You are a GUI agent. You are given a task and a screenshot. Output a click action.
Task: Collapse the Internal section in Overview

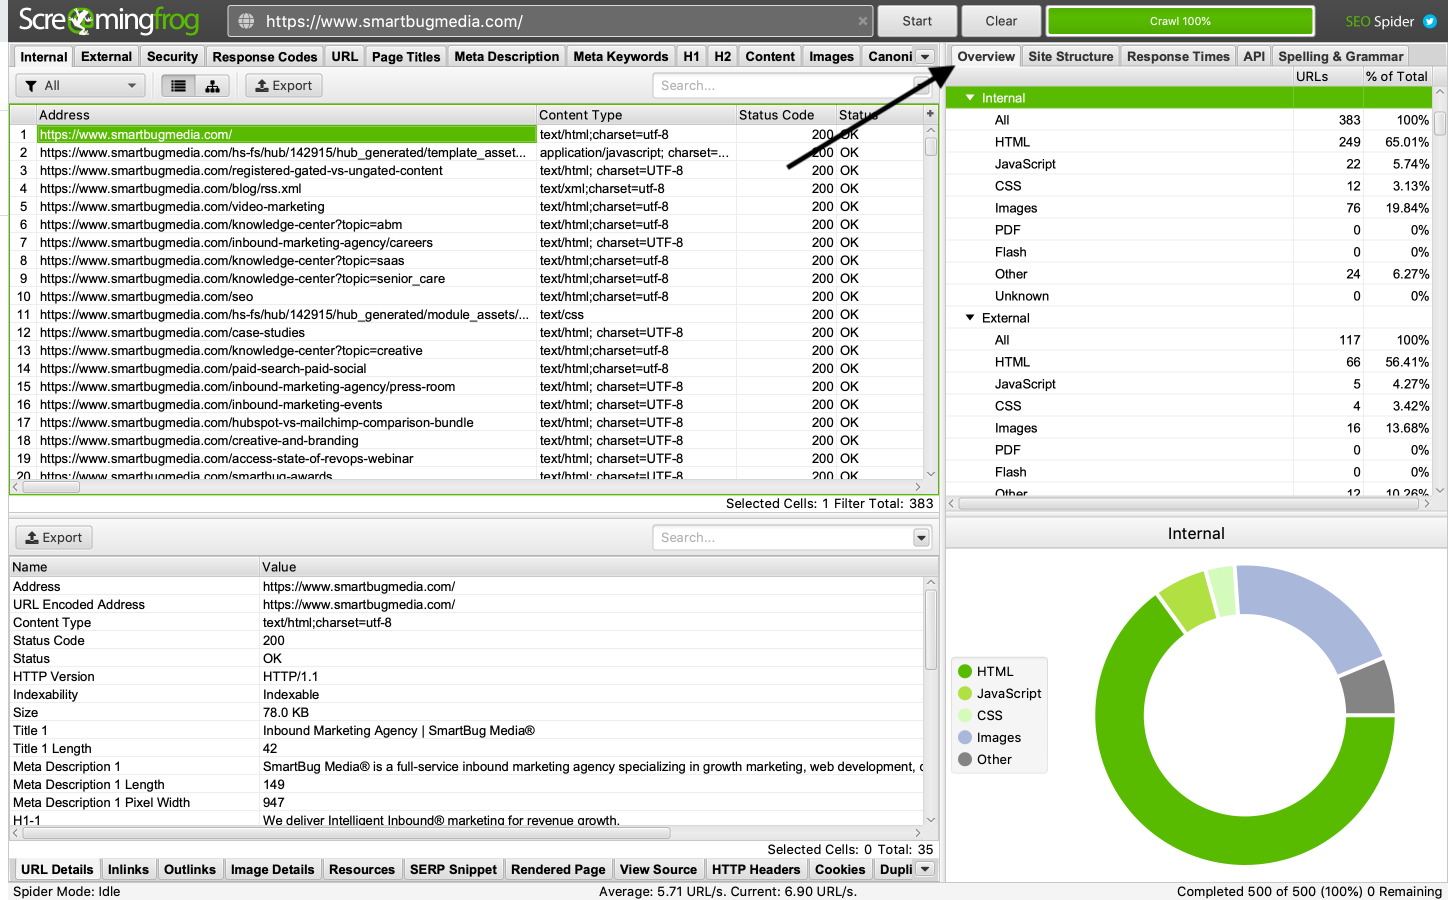coord(969,97)
